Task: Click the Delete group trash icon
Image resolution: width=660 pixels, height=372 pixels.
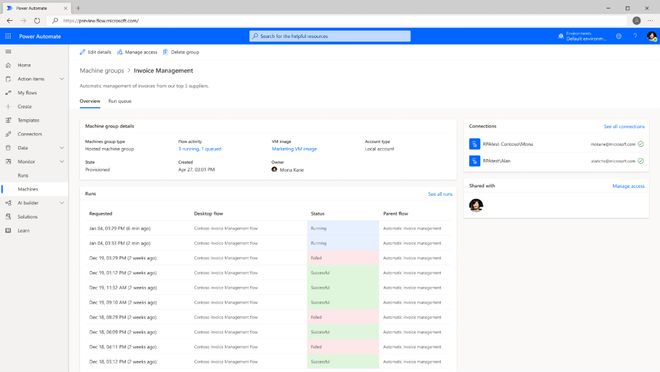Action: (165, 52)
